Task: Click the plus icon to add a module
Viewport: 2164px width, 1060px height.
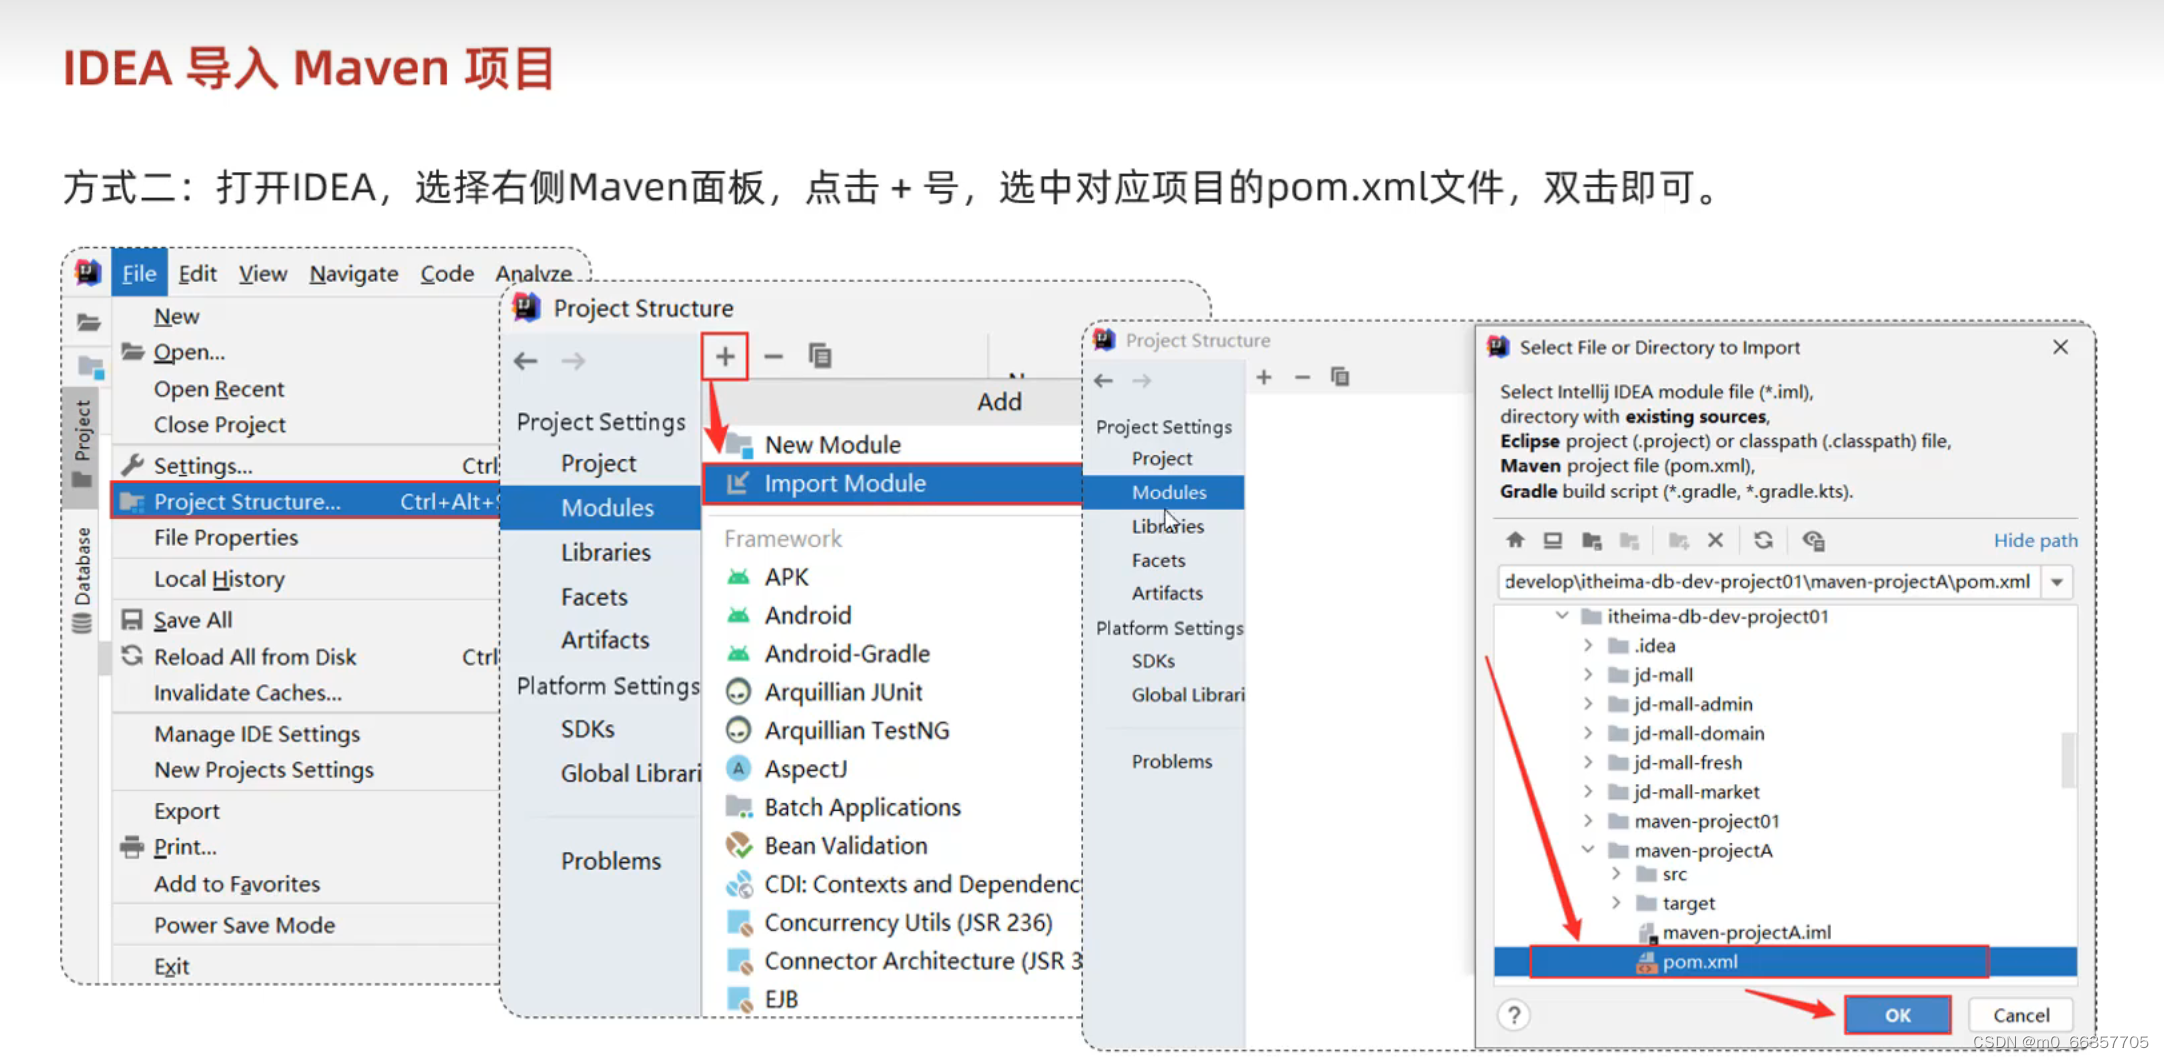Action: pyautogui.click(x=724, y=356)
